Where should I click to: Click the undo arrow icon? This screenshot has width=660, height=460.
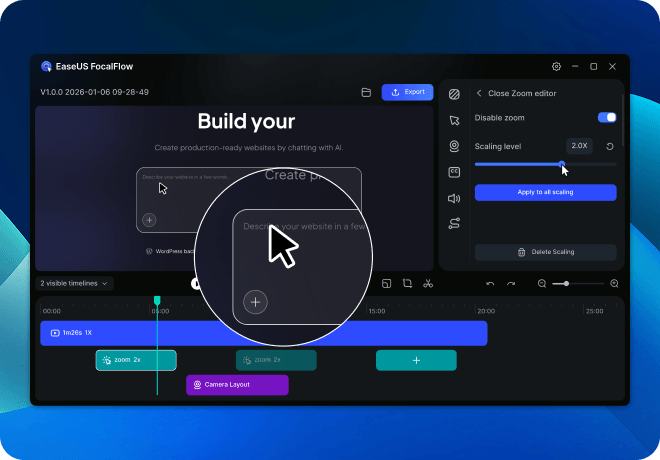490,283
